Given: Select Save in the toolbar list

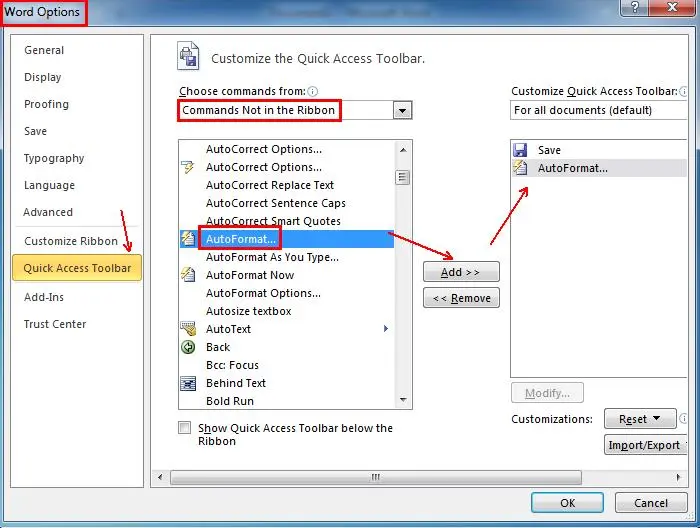Looking at the screenshot, I should tap(599, 150).
